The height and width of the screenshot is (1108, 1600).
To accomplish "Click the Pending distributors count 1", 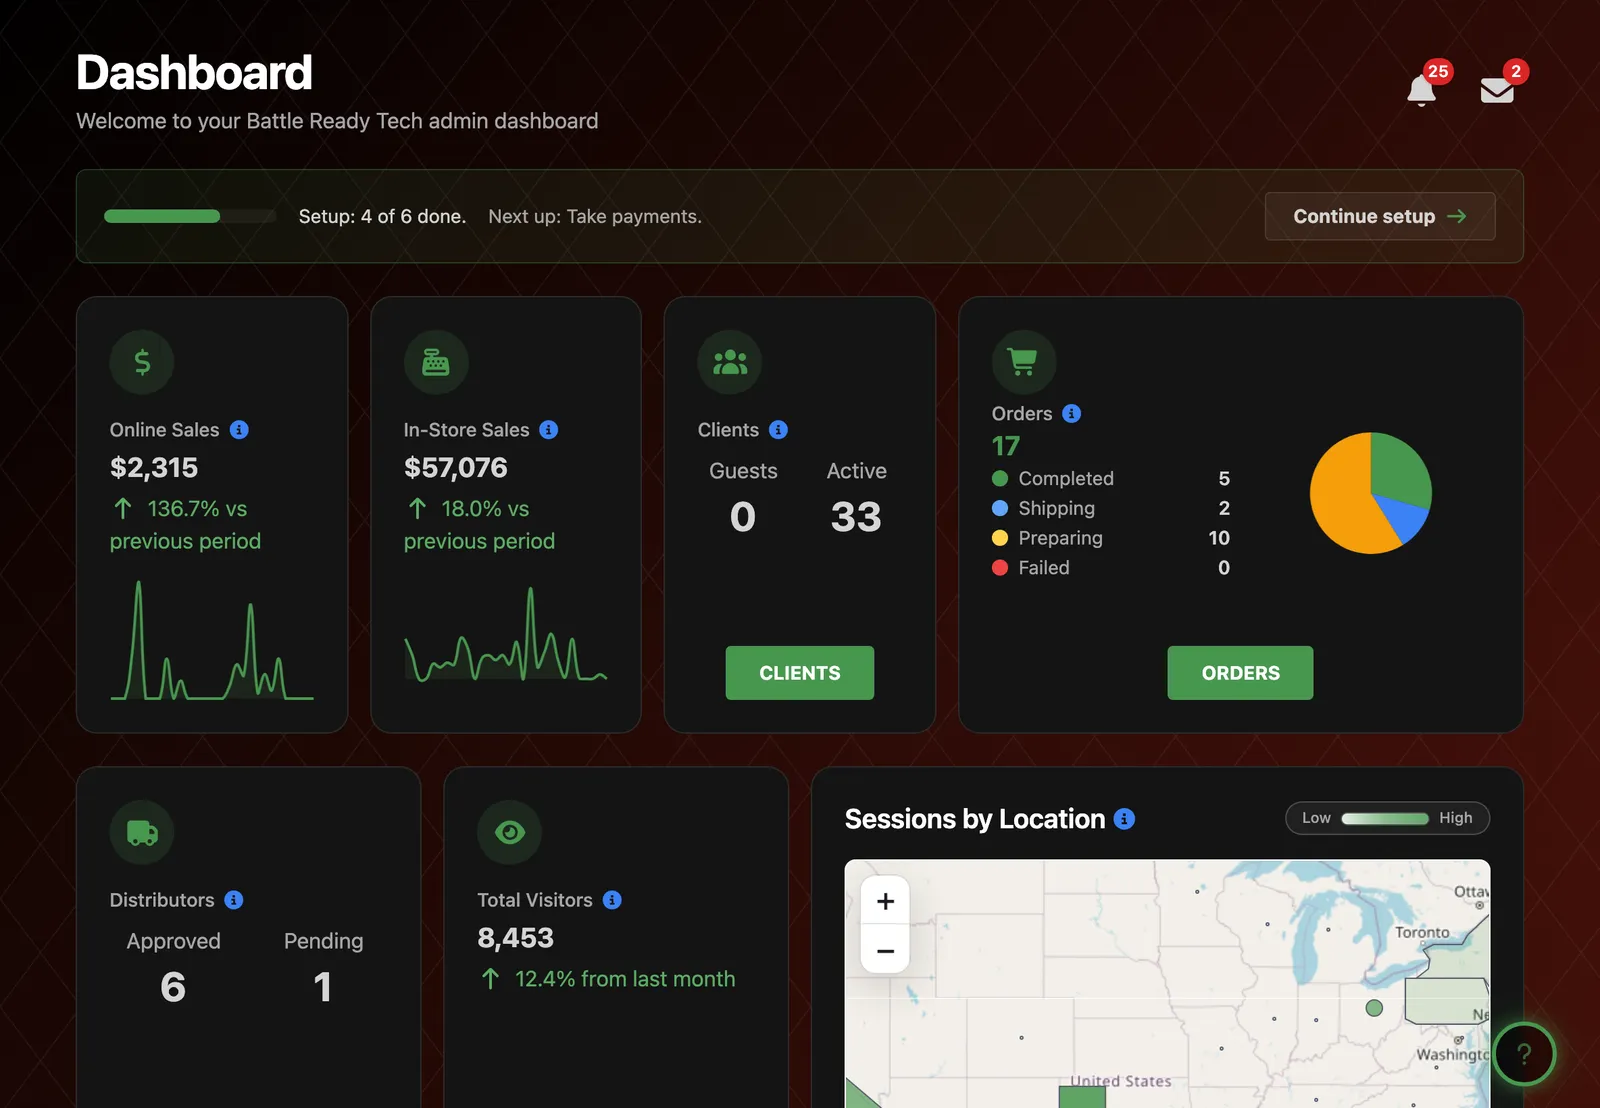I will point(322,987).
